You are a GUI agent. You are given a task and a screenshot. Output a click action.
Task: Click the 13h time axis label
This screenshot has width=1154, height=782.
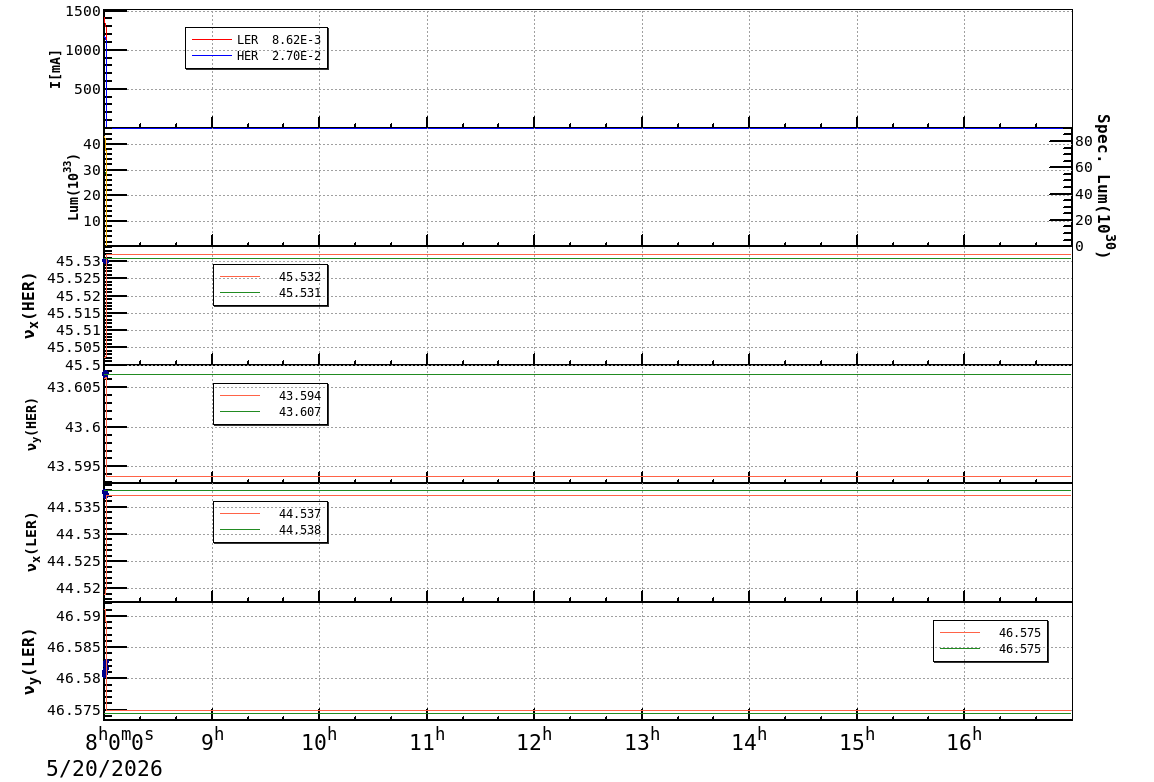pos(643,740)
